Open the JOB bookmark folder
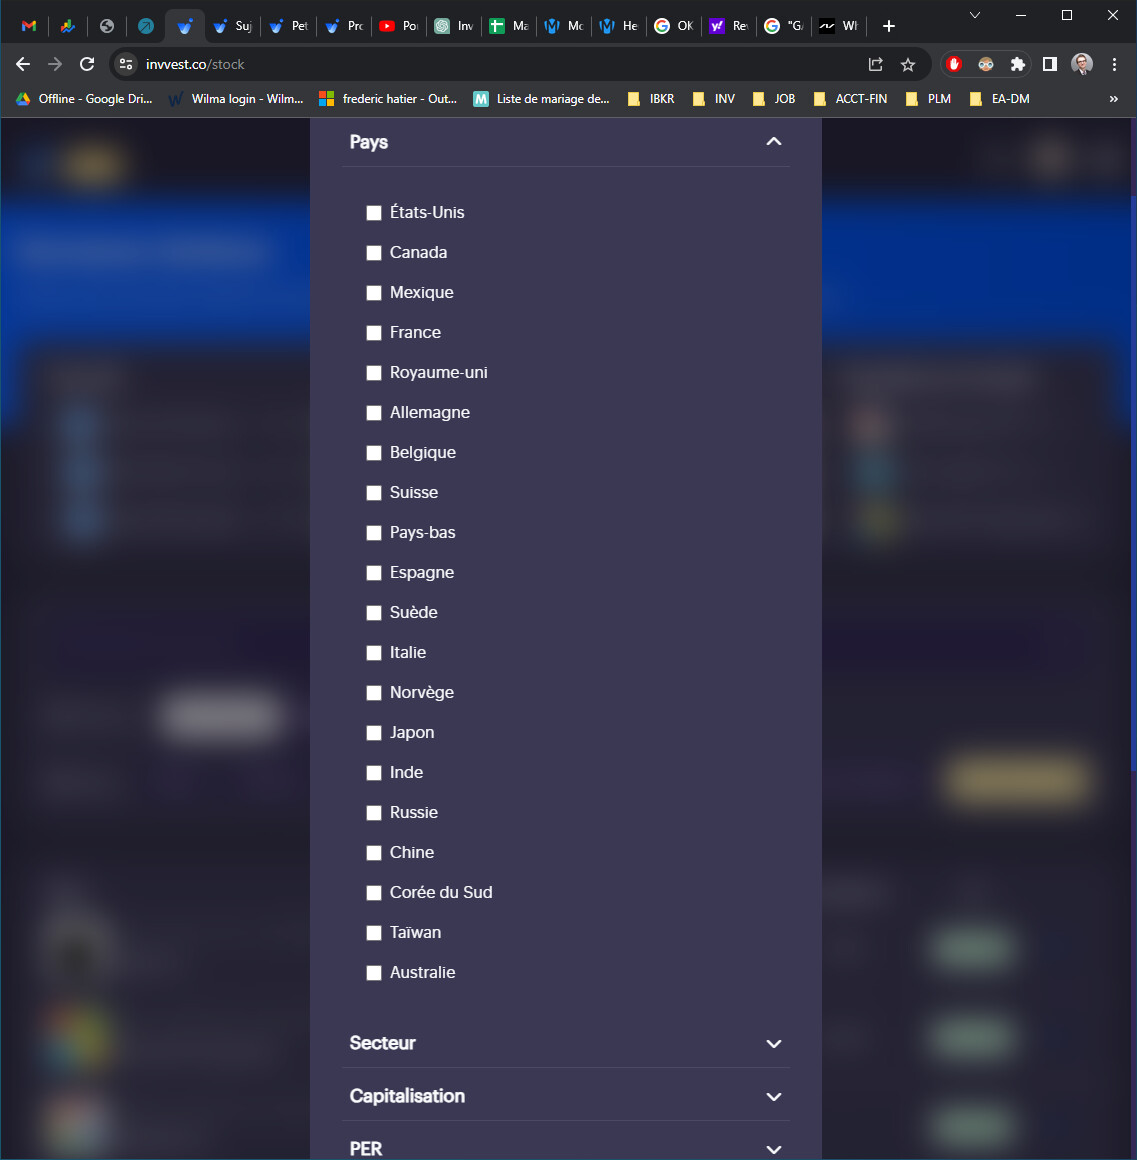The height and width of the screenshot is (1160, 1137). point(775,99)
